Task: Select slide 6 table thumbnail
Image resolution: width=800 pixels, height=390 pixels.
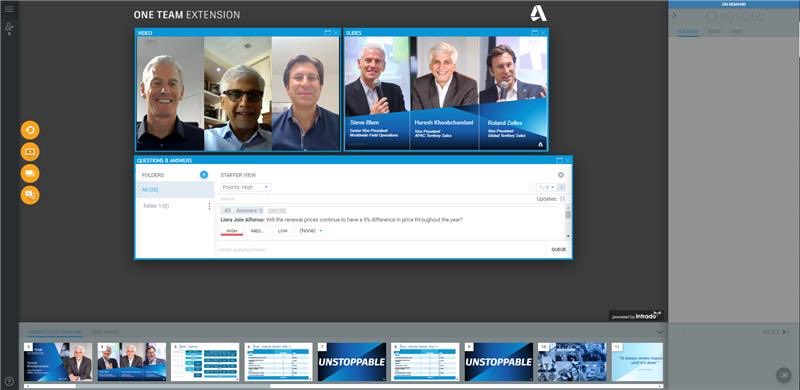Action: point(279,362)
